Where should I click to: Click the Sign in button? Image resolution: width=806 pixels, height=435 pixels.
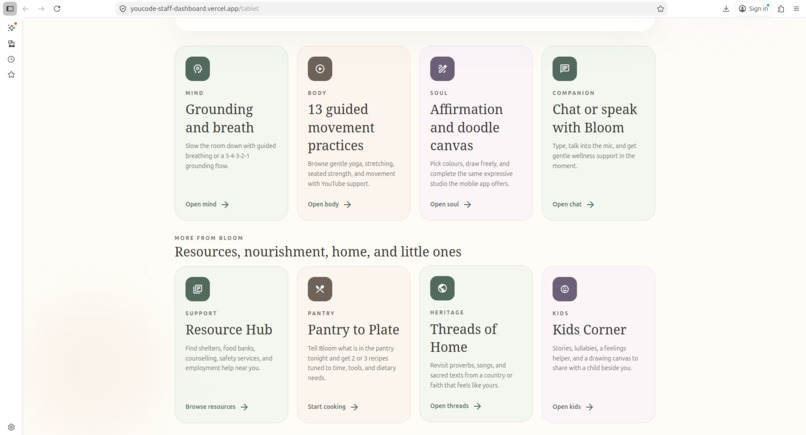click(x=754, y=9)
